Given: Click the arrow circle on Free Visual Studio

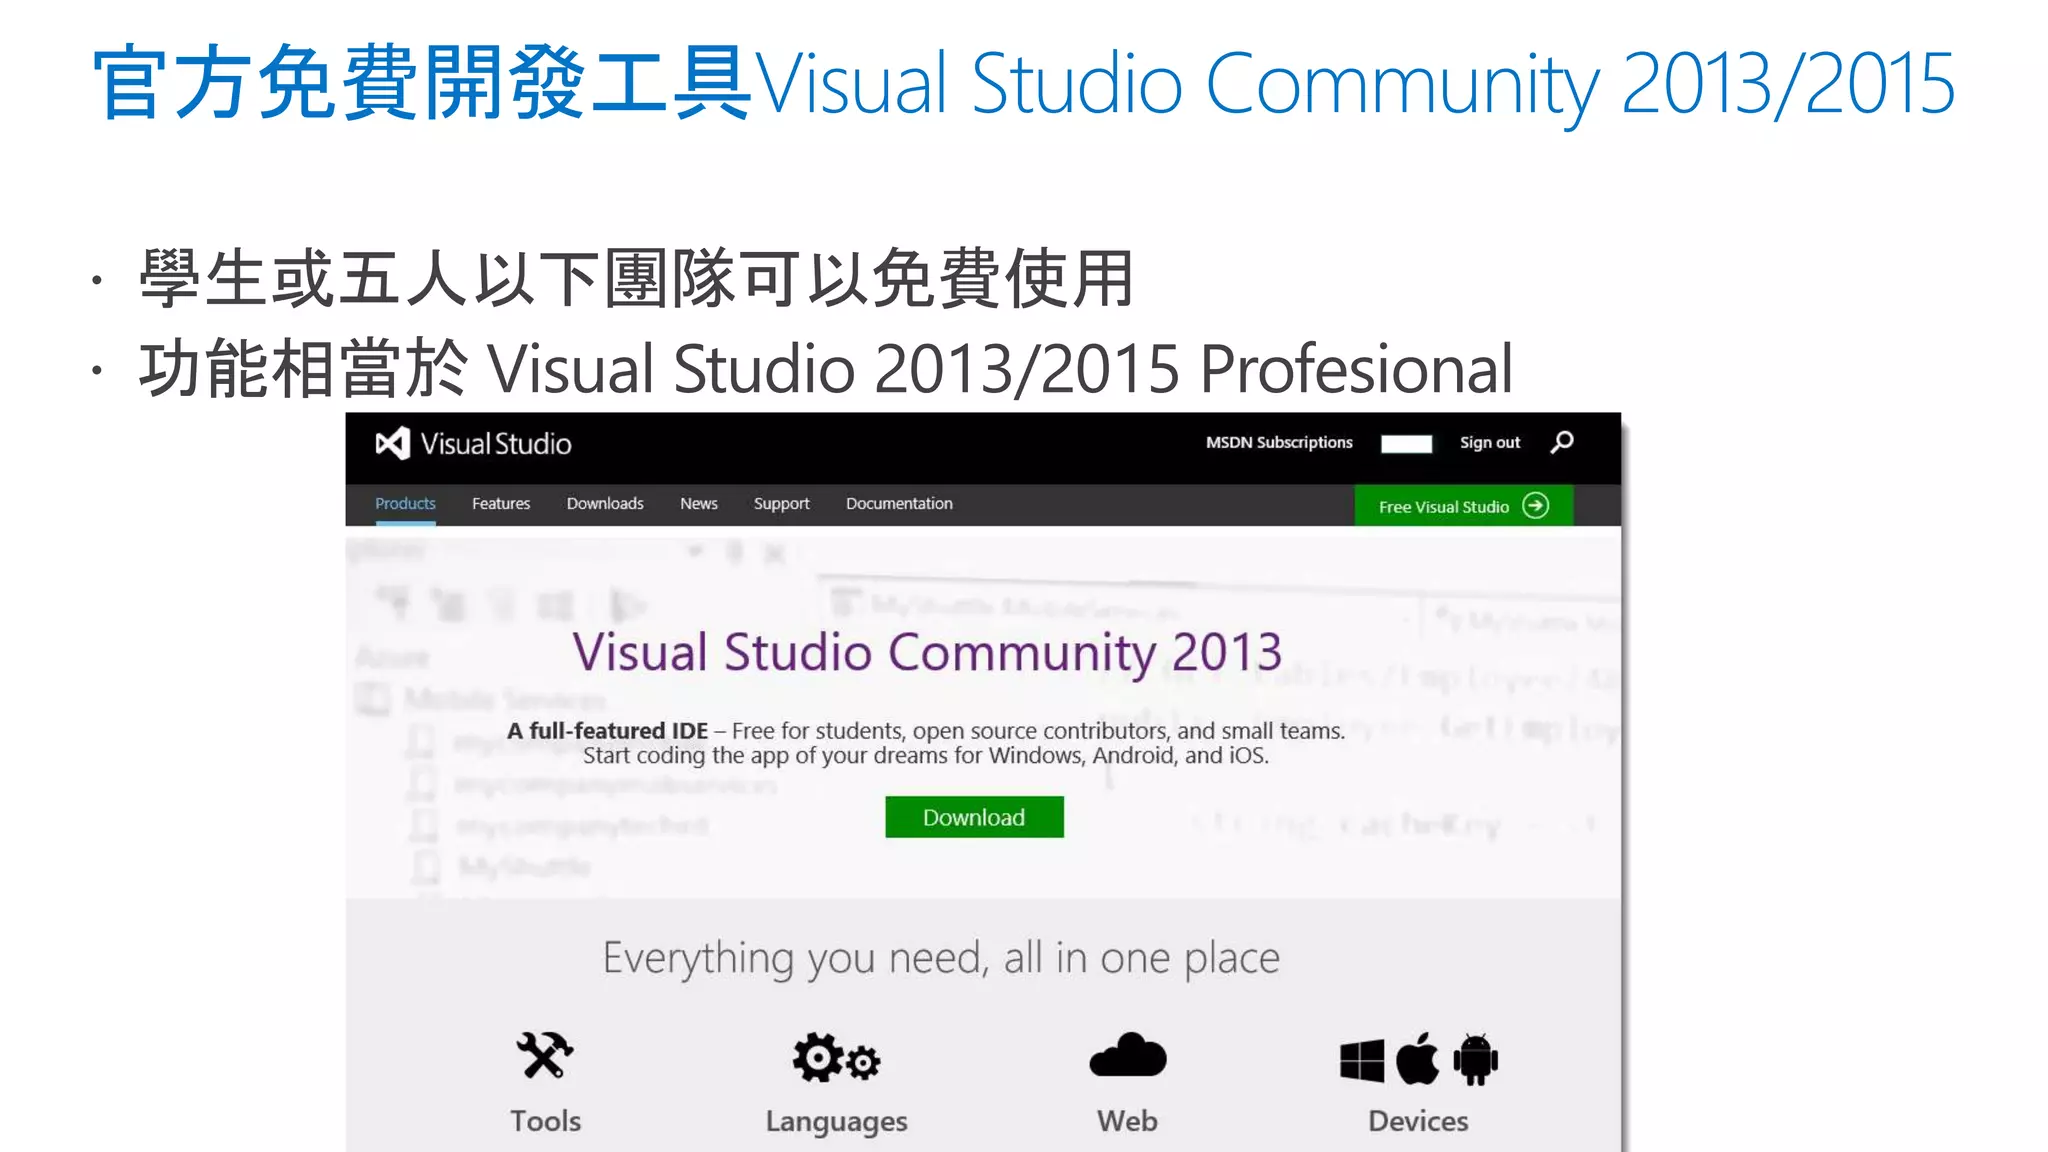Looking at the screenshot, I should tap(1535, 506).
